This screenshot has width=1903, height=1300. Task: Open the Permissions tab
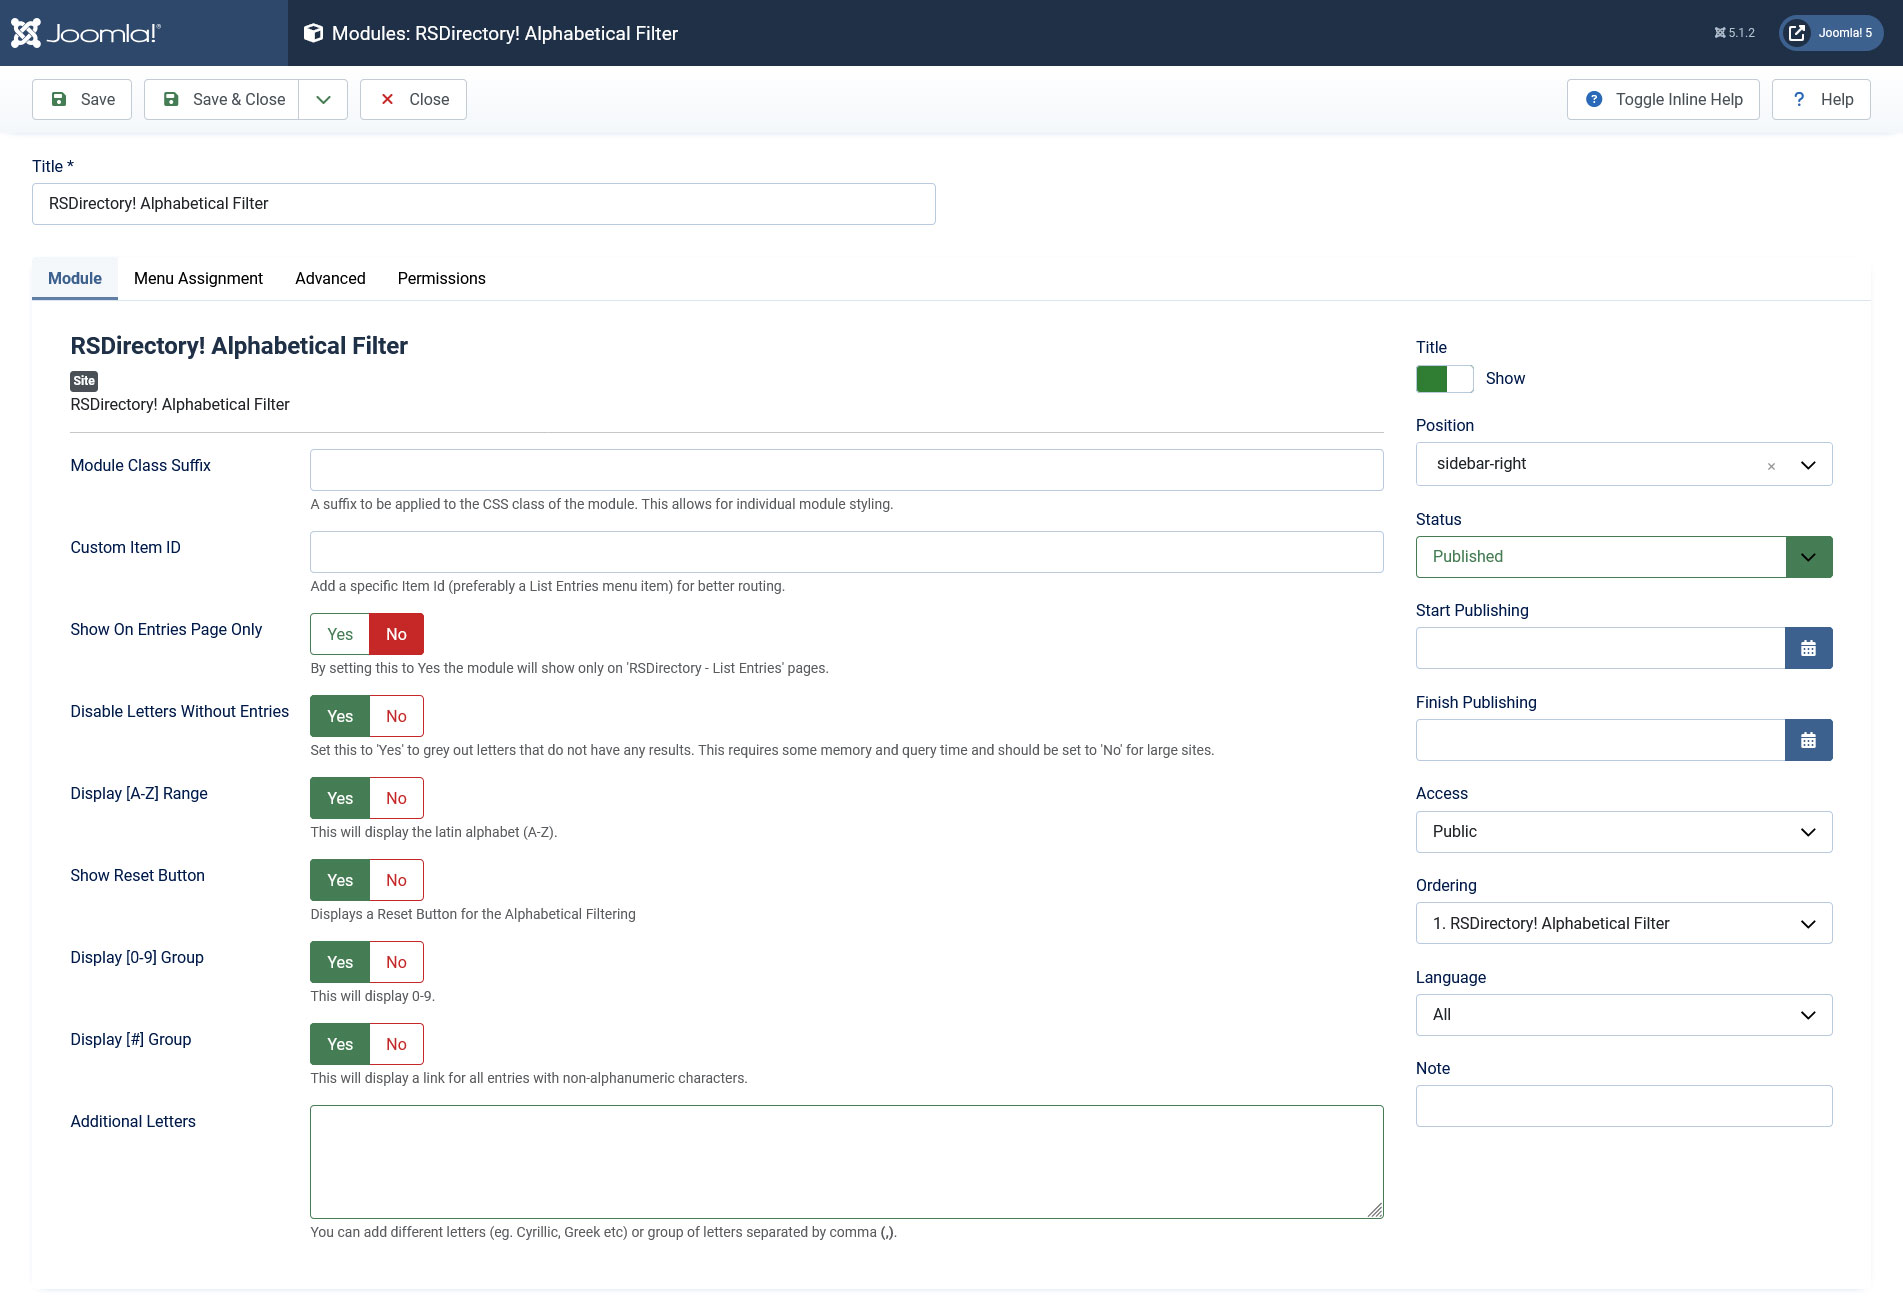point(442,278)
